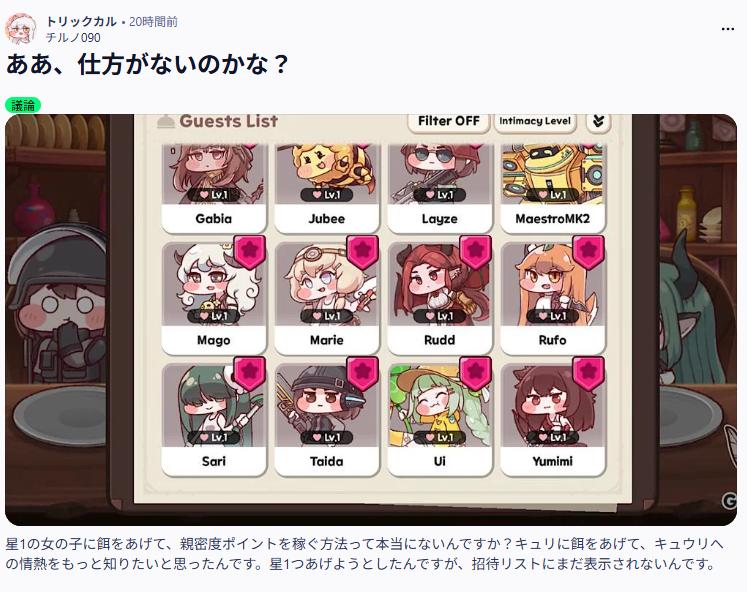Click the pink star badge on Taida
The height and width of the screenshot is (592, 747).
click(362, 373)
